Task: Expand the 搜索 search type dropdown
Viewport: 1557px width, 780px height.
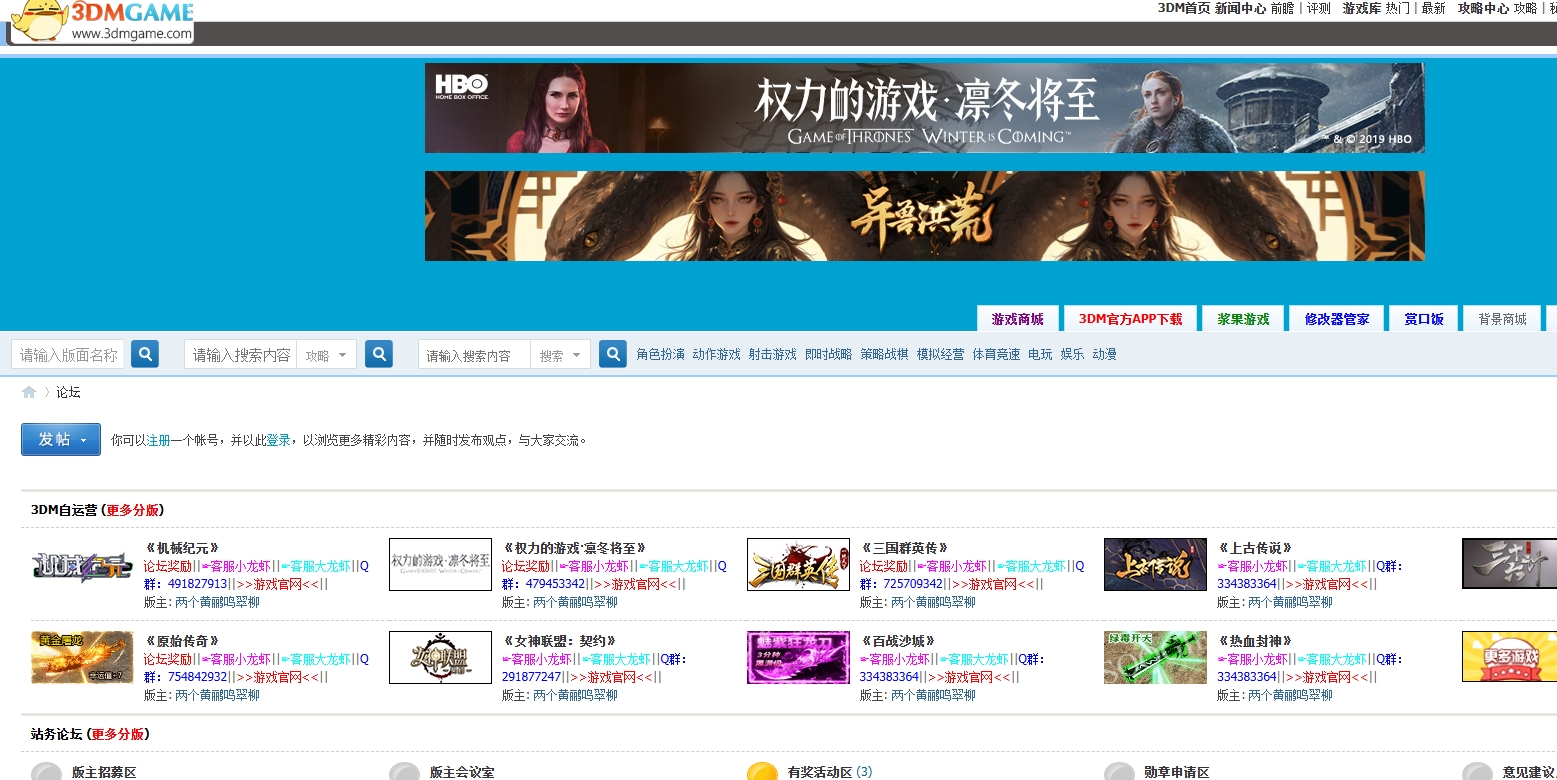Action: (x=561, y=355)
